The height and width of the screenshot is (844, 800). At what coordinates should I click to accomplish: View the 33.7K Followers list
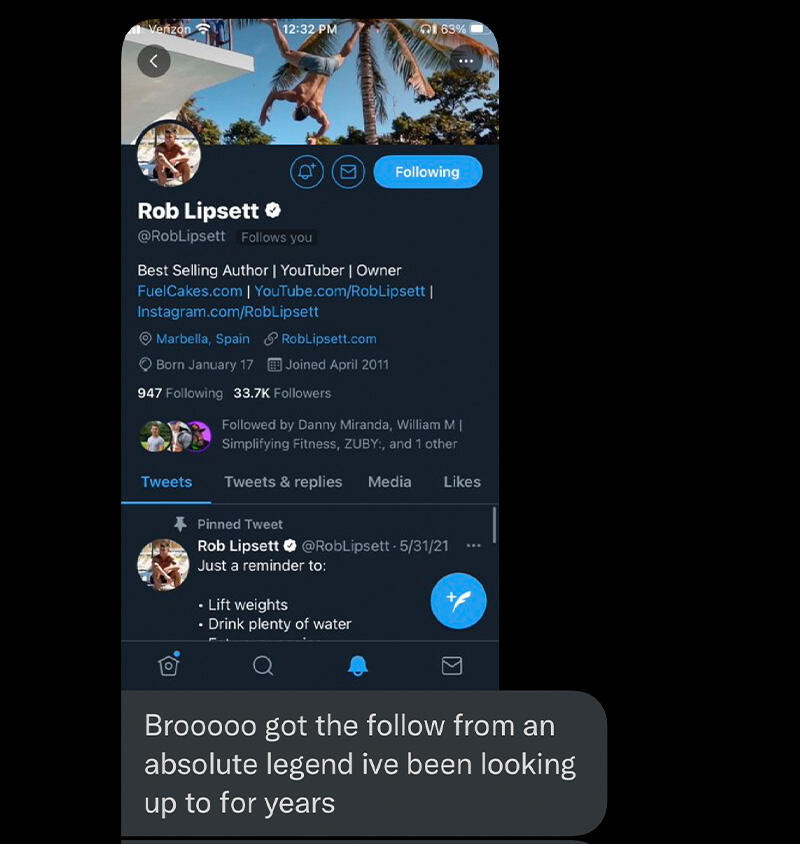pyautogui.click(x=282, y=393)
